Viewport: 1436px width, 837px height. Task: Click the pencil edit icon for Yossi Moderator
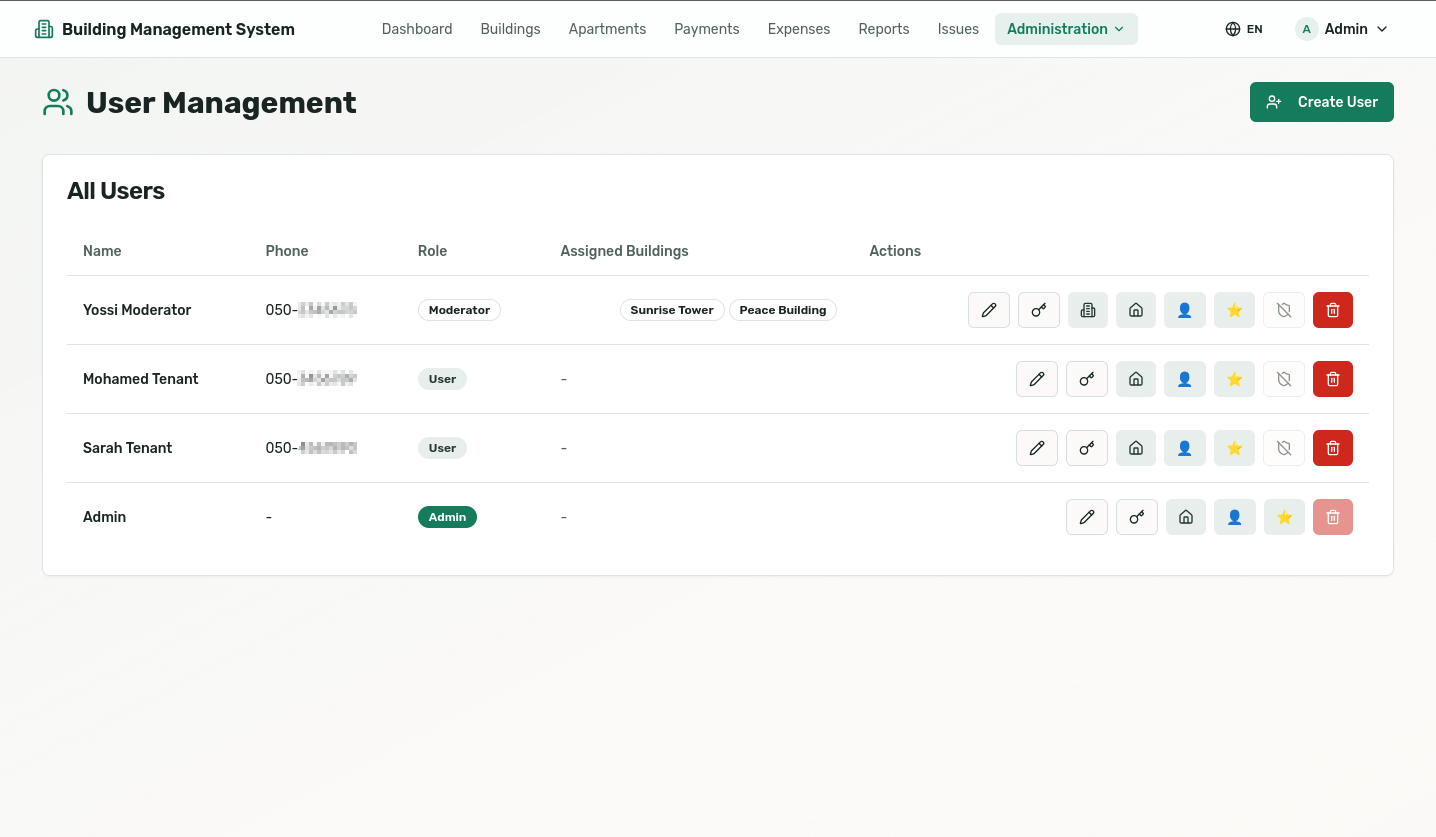(988, 310)
